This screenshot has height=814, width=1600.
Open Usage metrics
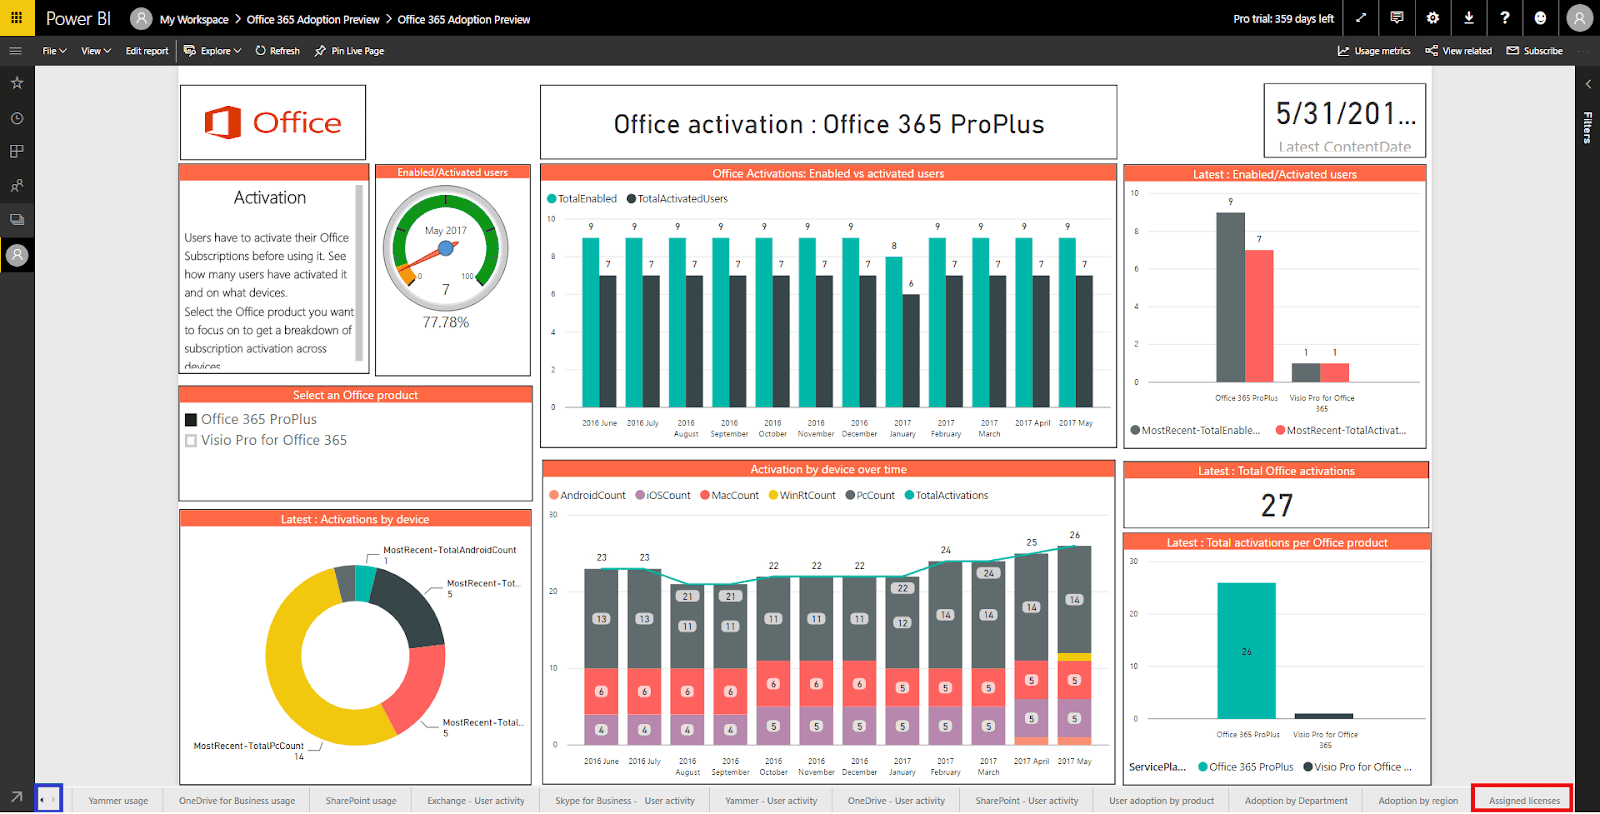coord(1374,51)
